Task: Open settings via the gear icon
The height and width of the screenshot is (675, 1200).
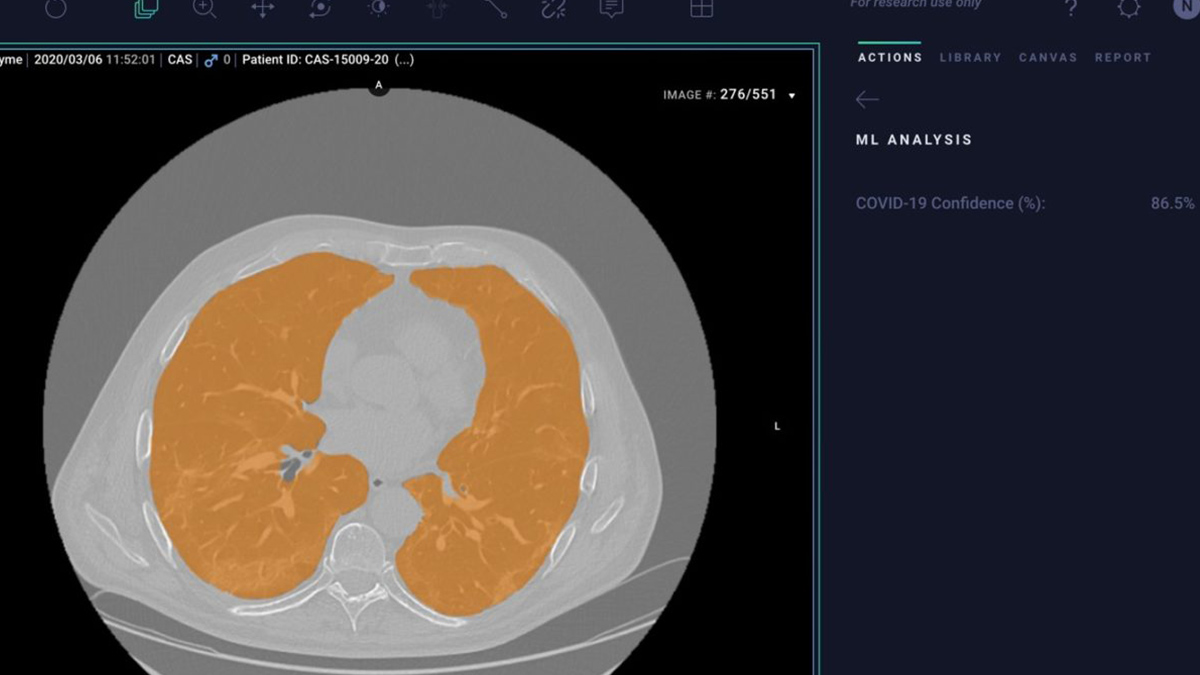Action: [1129, 9]
